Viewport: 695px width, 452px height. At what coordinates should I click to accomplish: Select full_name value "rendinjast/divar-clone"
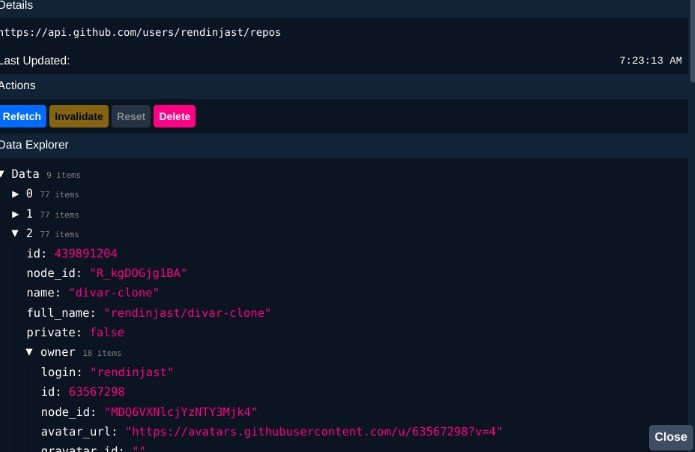(187, 313)
